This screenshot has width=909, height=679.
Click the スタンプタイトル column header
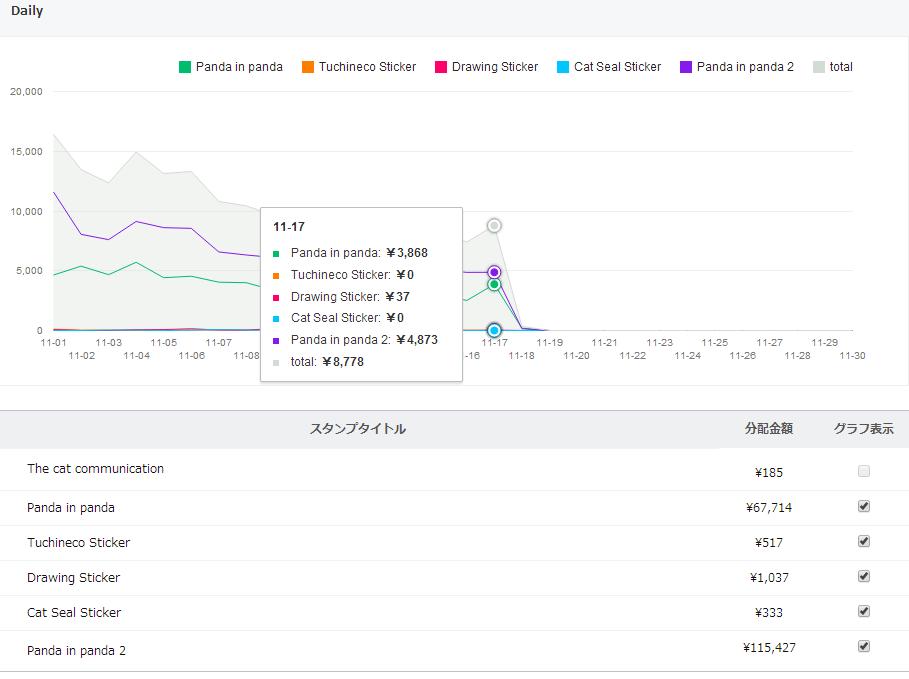(x=358, y=429)
